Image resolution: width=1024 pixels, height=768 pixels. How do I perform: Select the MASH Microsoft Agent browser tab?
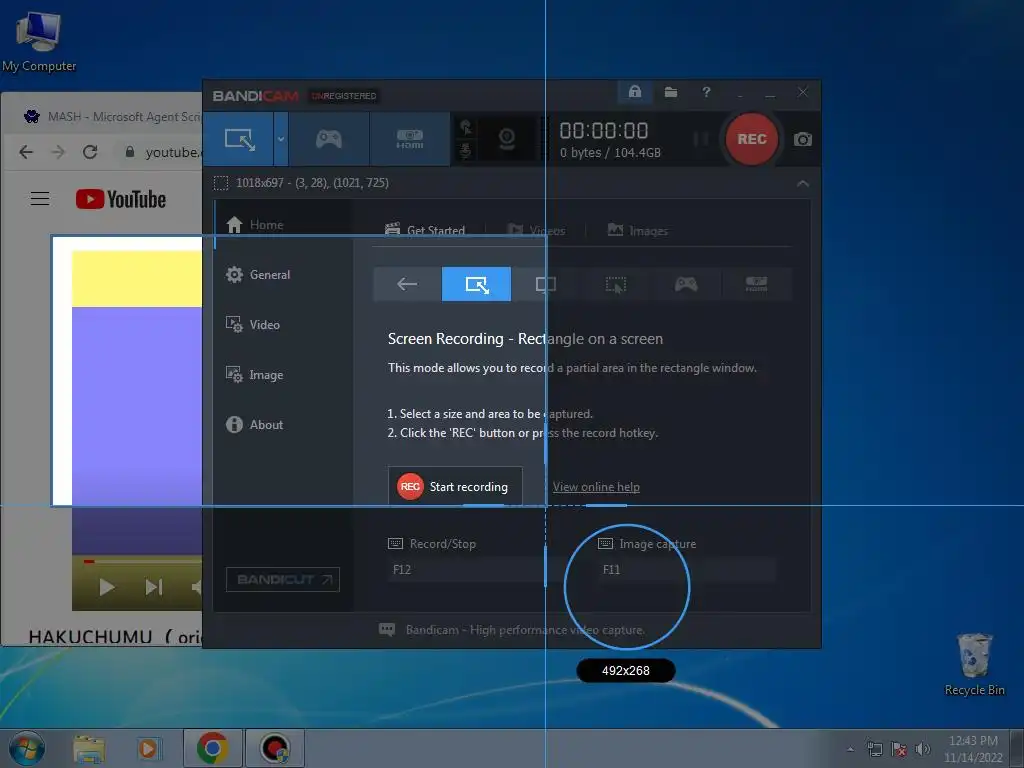pyautogui.click(x=111, y=117)
